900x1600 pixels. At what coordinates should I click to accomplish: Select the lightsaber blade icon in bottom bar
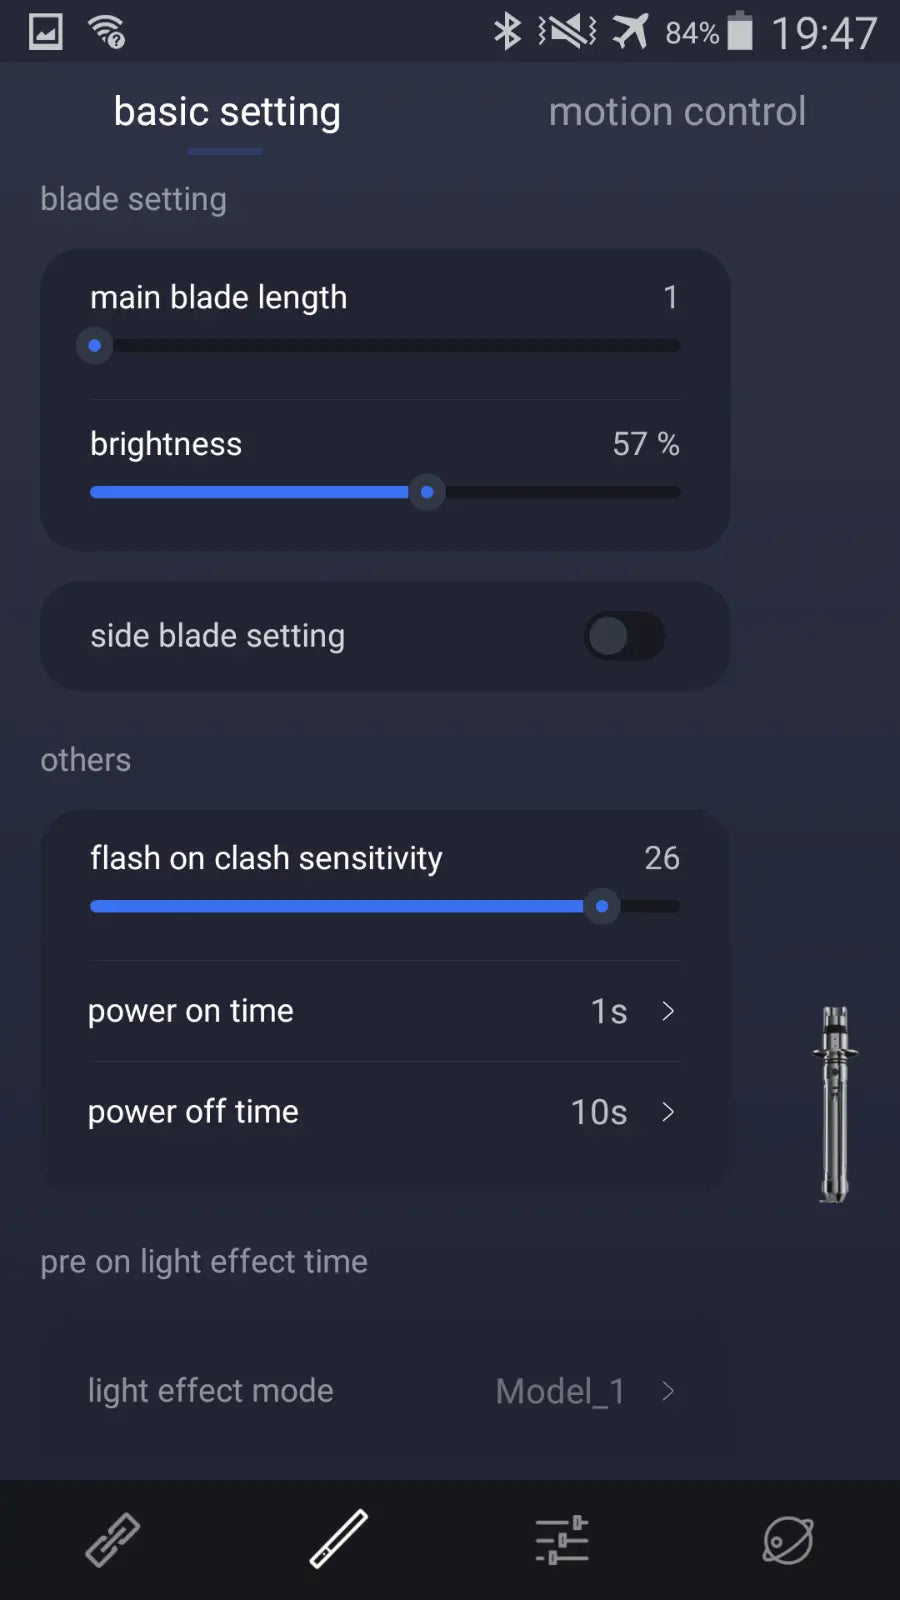point(337,1538)
